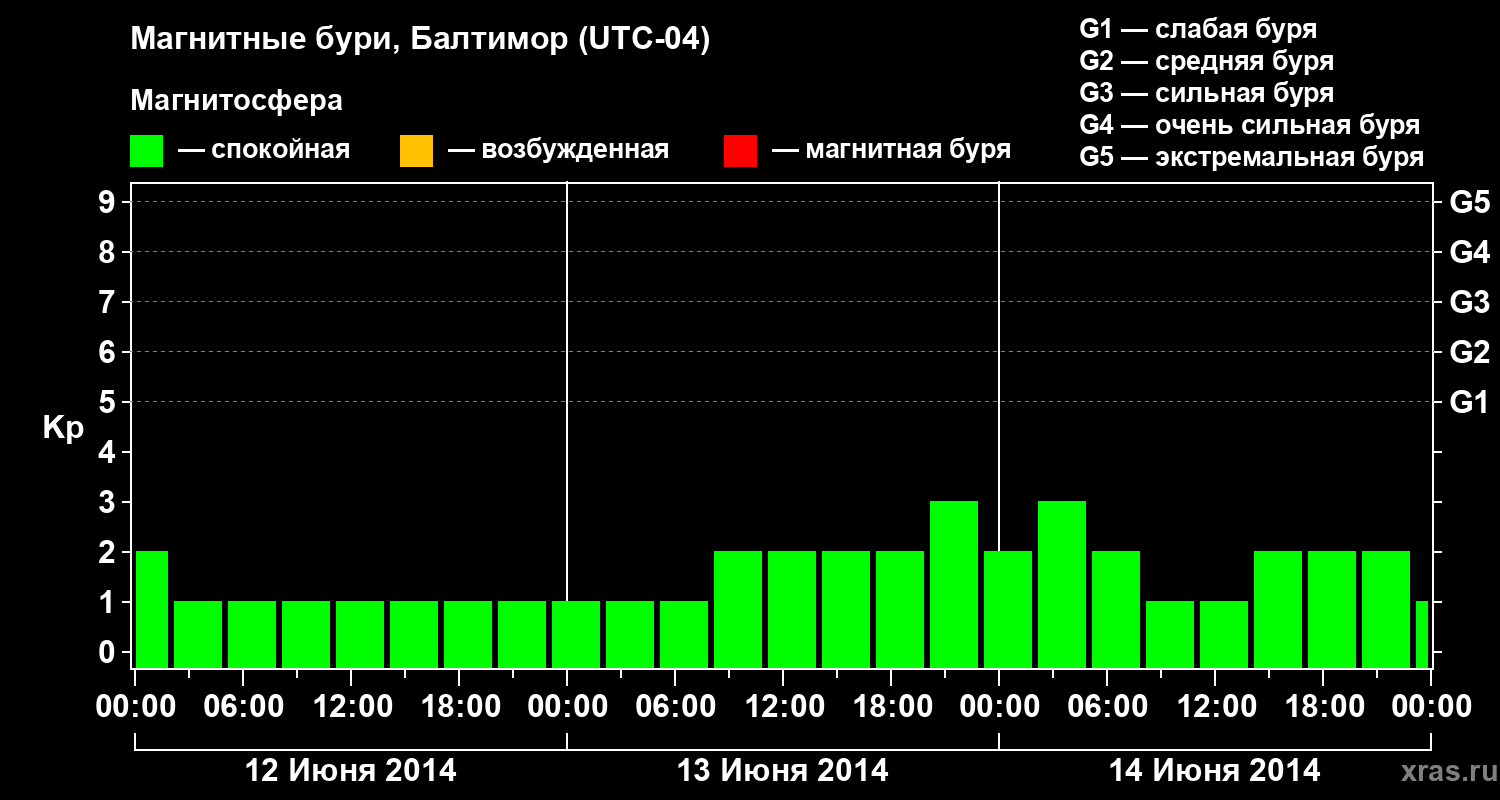Image resolution: width=1500 pixels, height=800 pixels.
Task: Click the right axis label G5
Action: click(x=1470, y=202)
